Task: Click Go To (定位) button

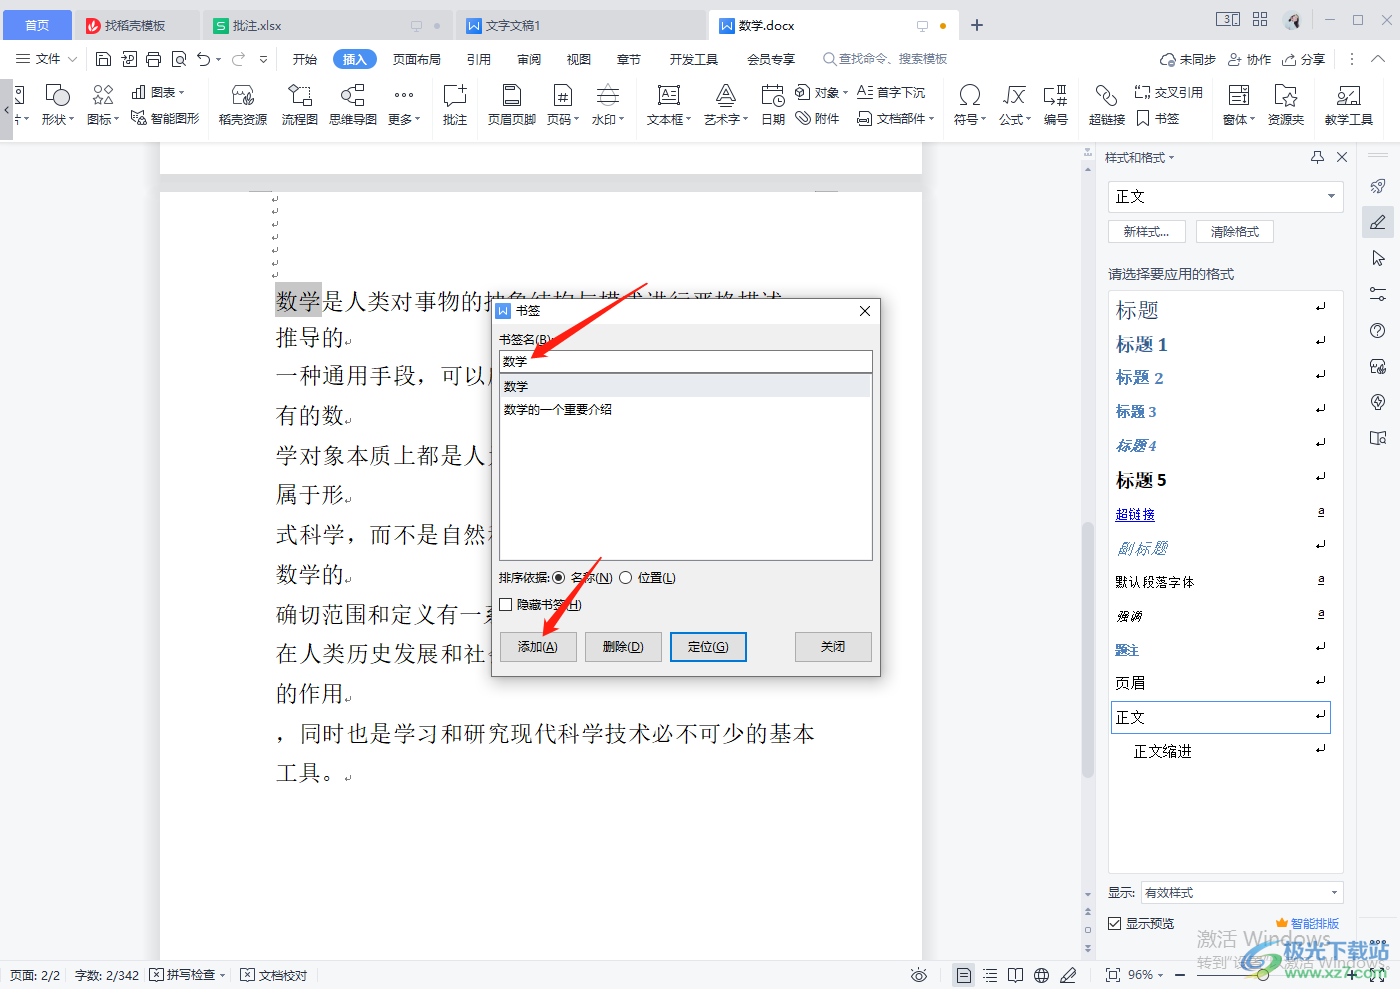Action: (x=708, y=647)
